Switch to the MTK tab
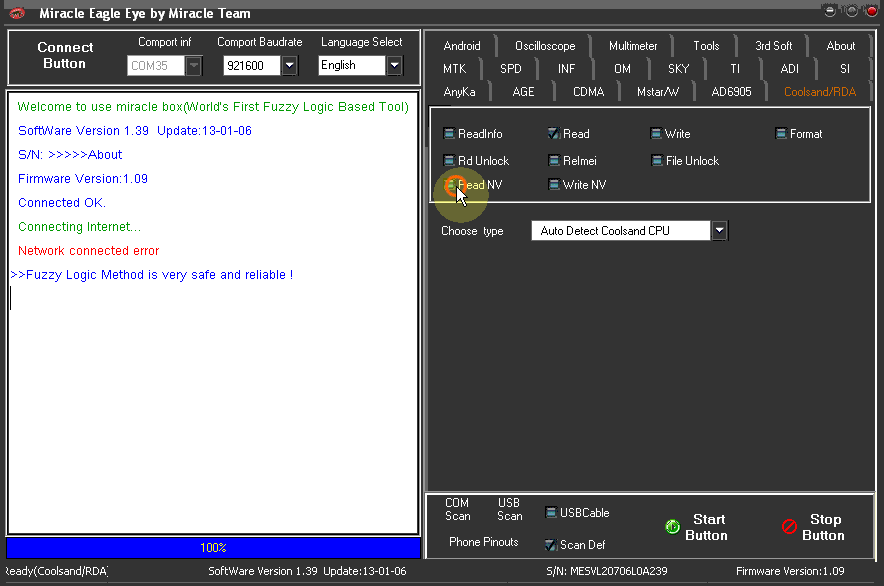Viewport: 884px width, 586px height. tap(454, 69)
